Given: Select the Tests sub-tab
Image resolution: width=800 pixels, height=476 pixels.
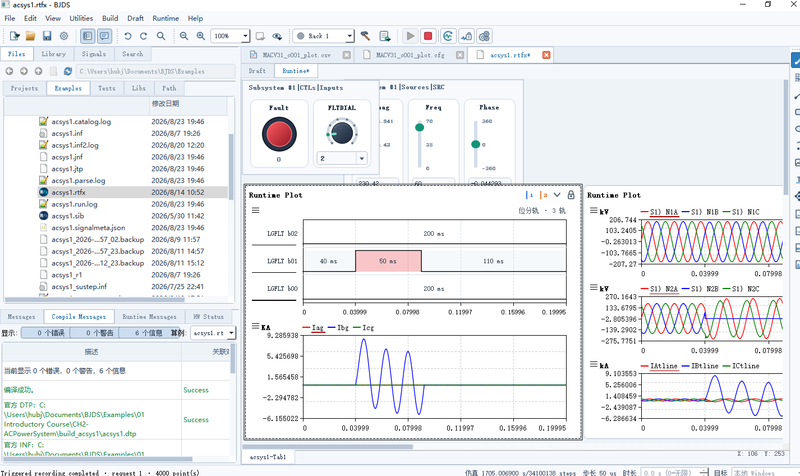Looking at the screenshot, I should click(x=107, y=88).
